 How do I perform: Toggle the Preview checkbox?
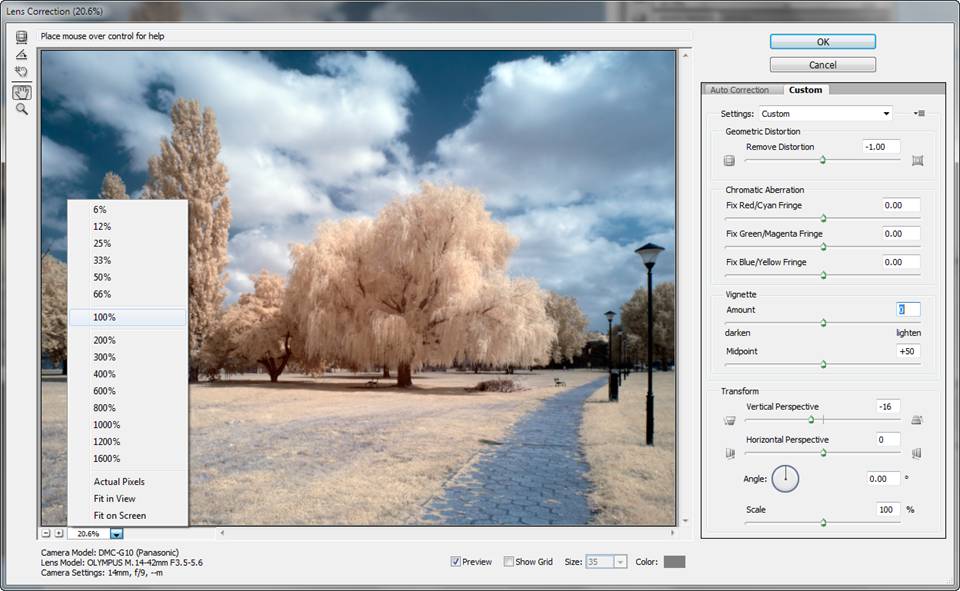(x=456, y=562)
